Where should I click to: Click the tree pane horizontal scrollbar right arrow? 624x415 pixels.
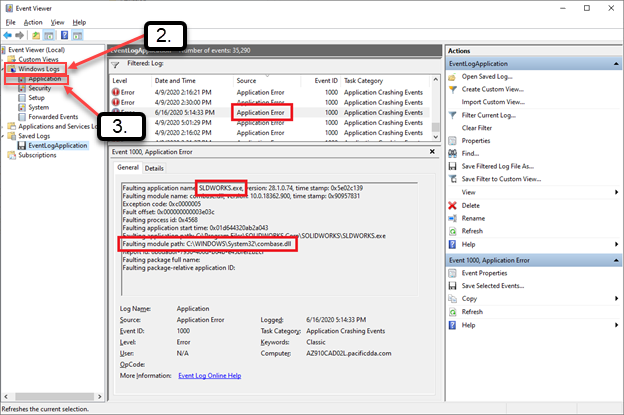pos(99,397)
